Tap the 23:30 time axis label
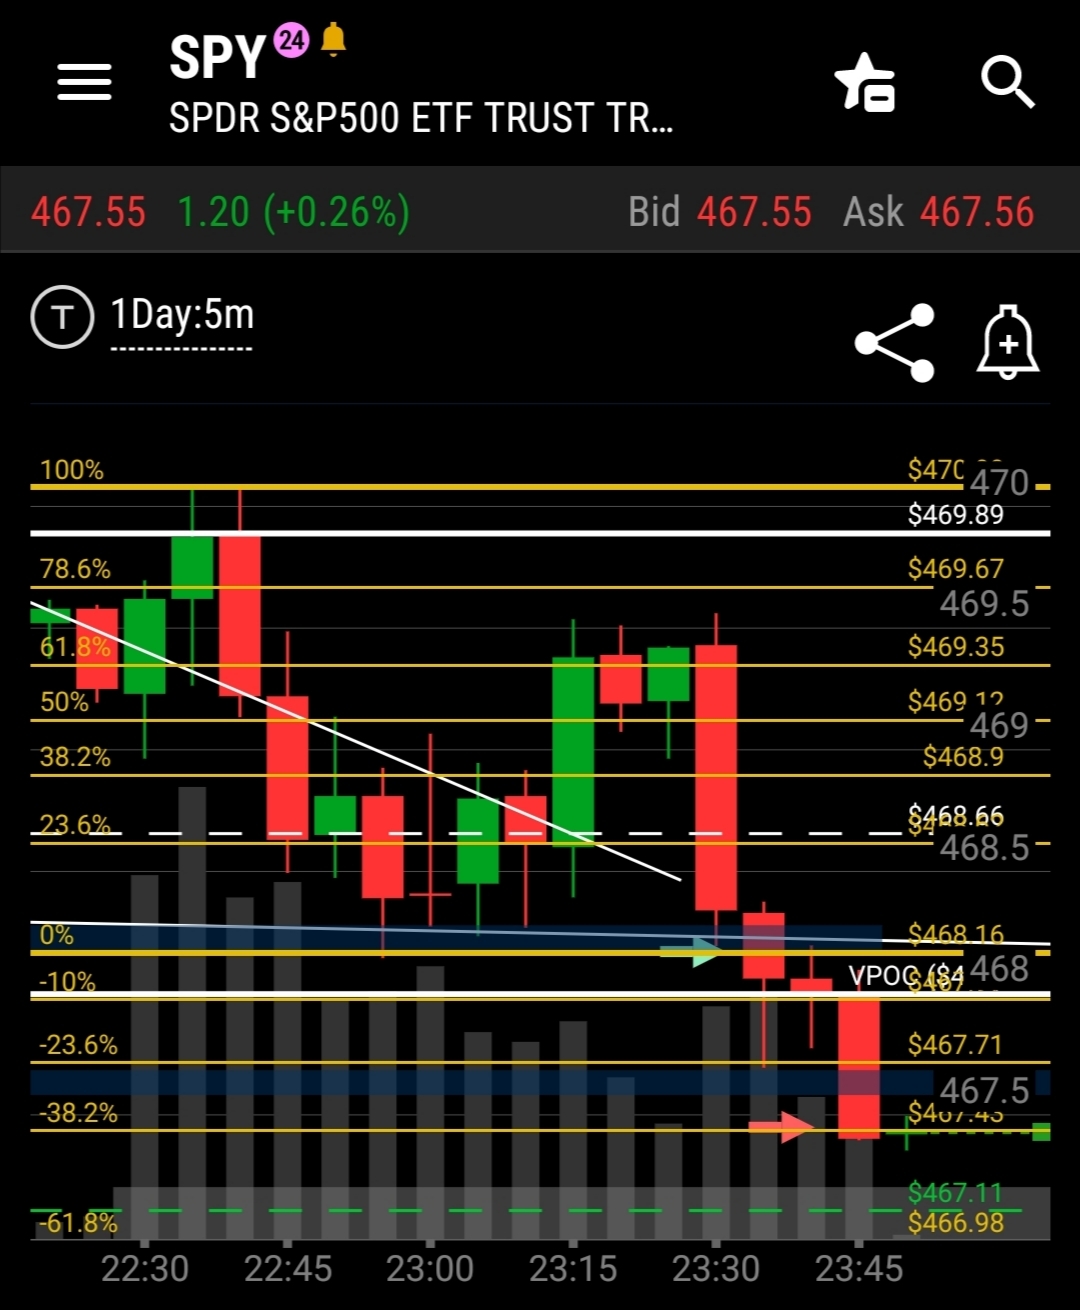Screen dimensions: 1080x1310 (x=716, y=1269)
